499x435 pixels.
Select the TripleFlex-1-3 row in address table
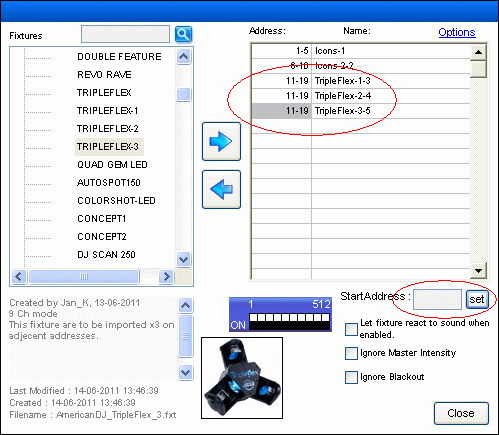click(361, 81)
